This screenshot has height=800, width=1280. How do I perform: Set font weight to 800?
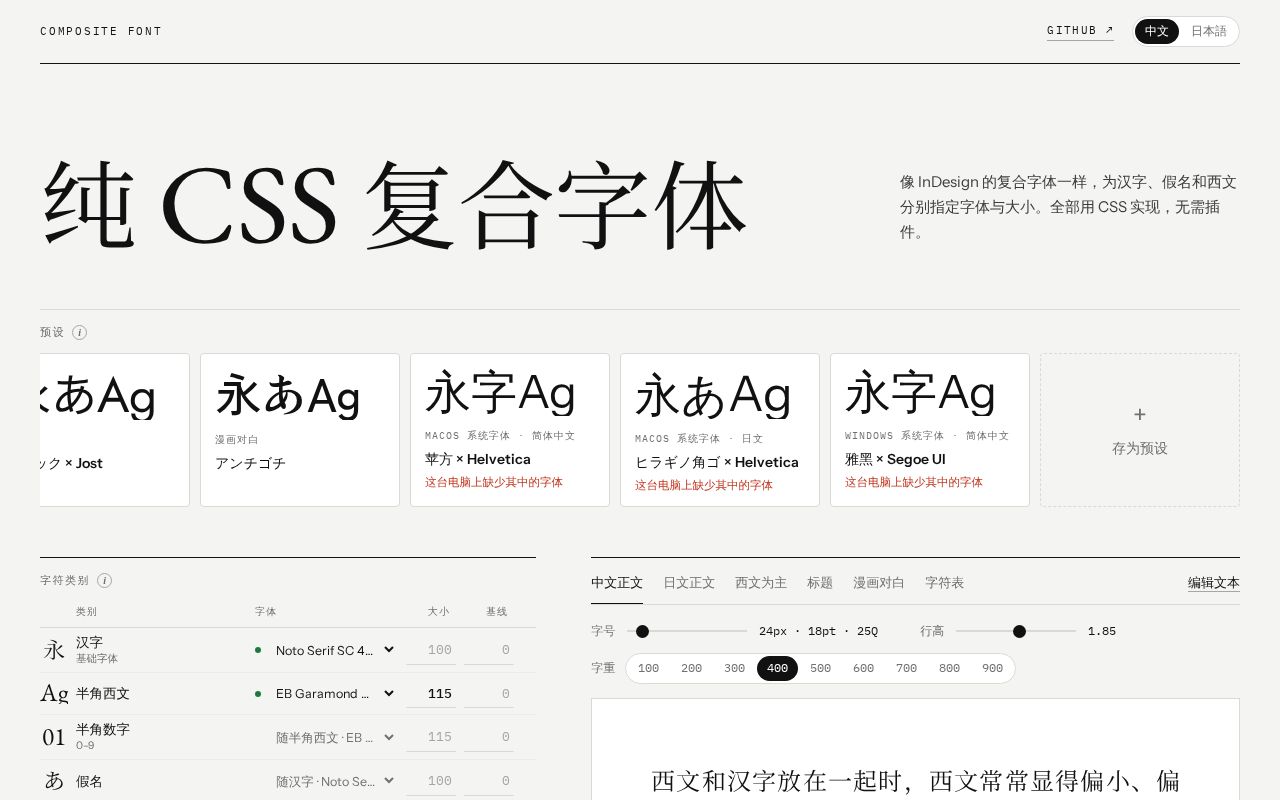(949, 668)
